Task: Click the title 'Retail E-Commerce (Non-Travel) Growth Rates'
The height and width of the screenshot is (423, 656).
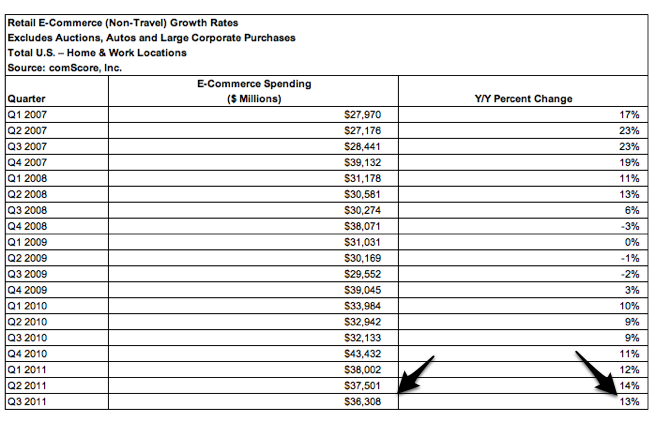Action: point(124,21)
